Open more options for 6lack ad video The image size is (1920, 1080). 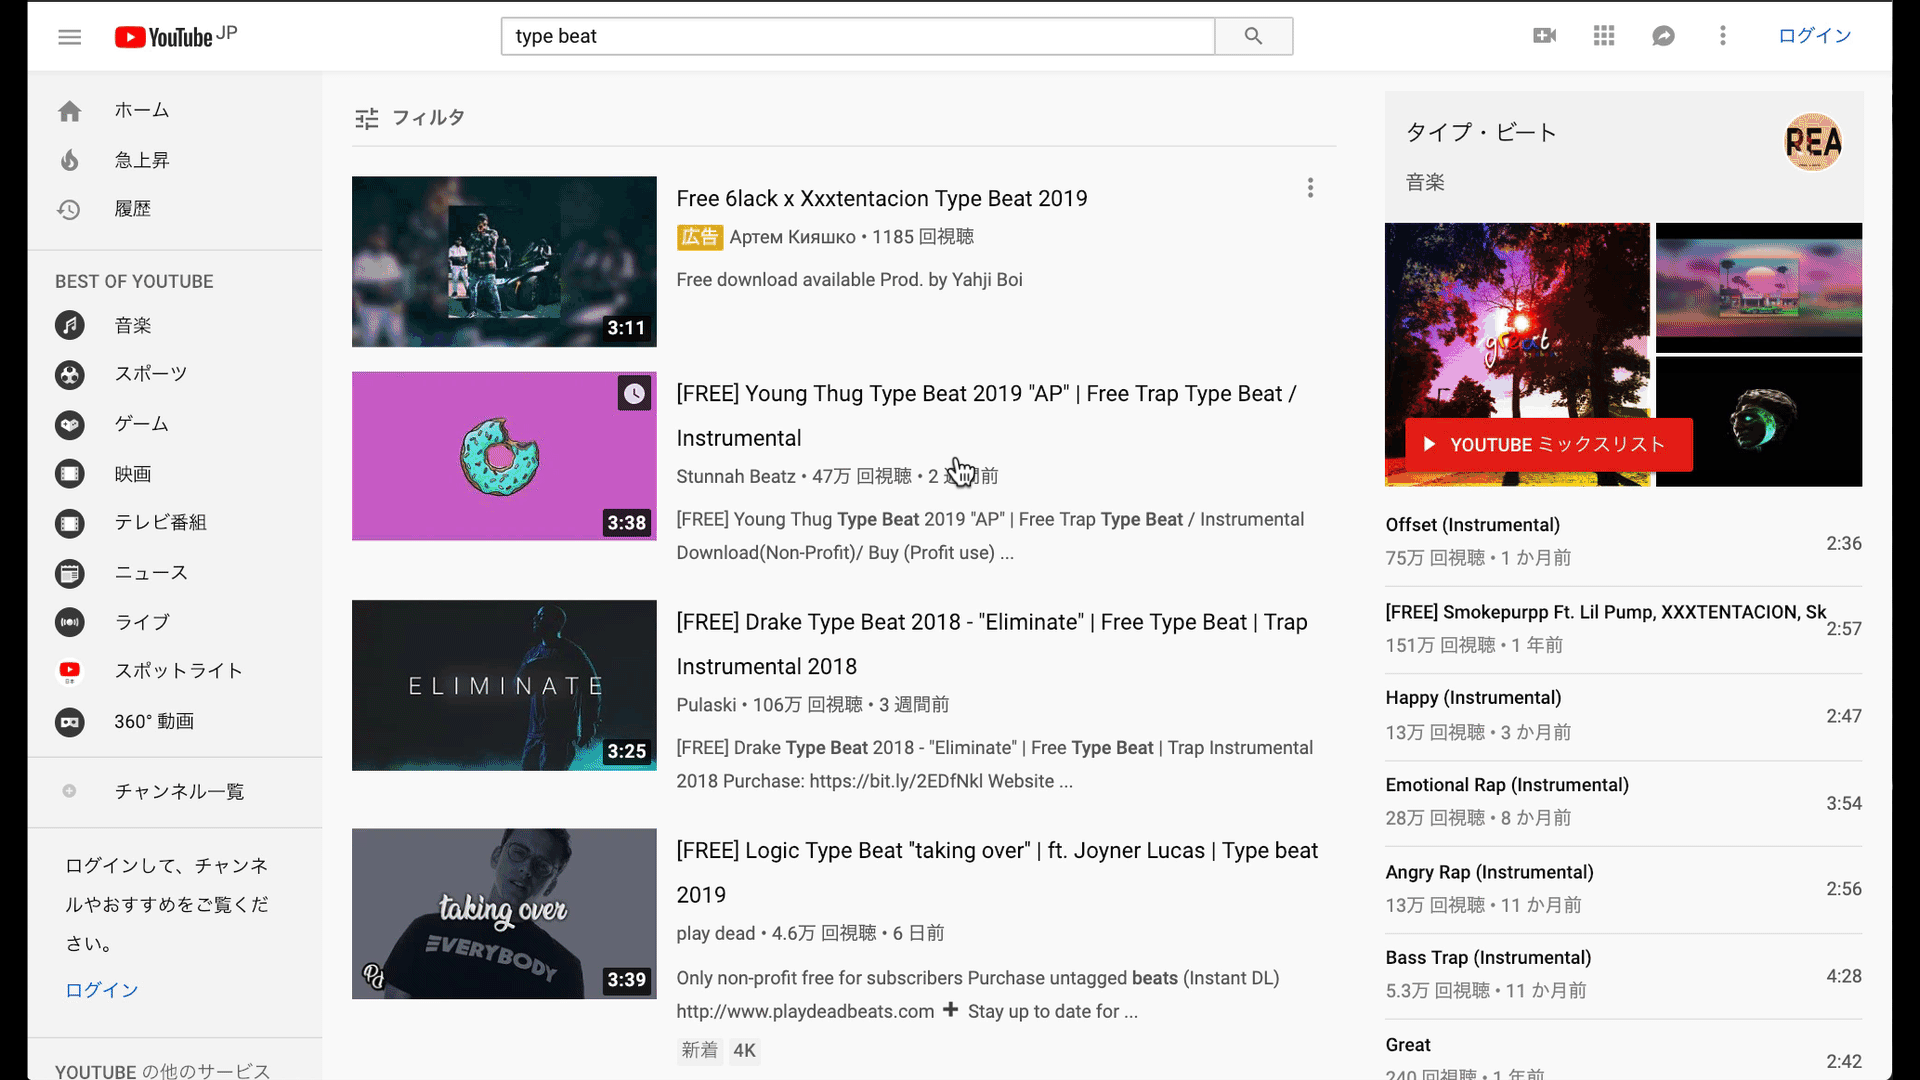[1310, 188]
